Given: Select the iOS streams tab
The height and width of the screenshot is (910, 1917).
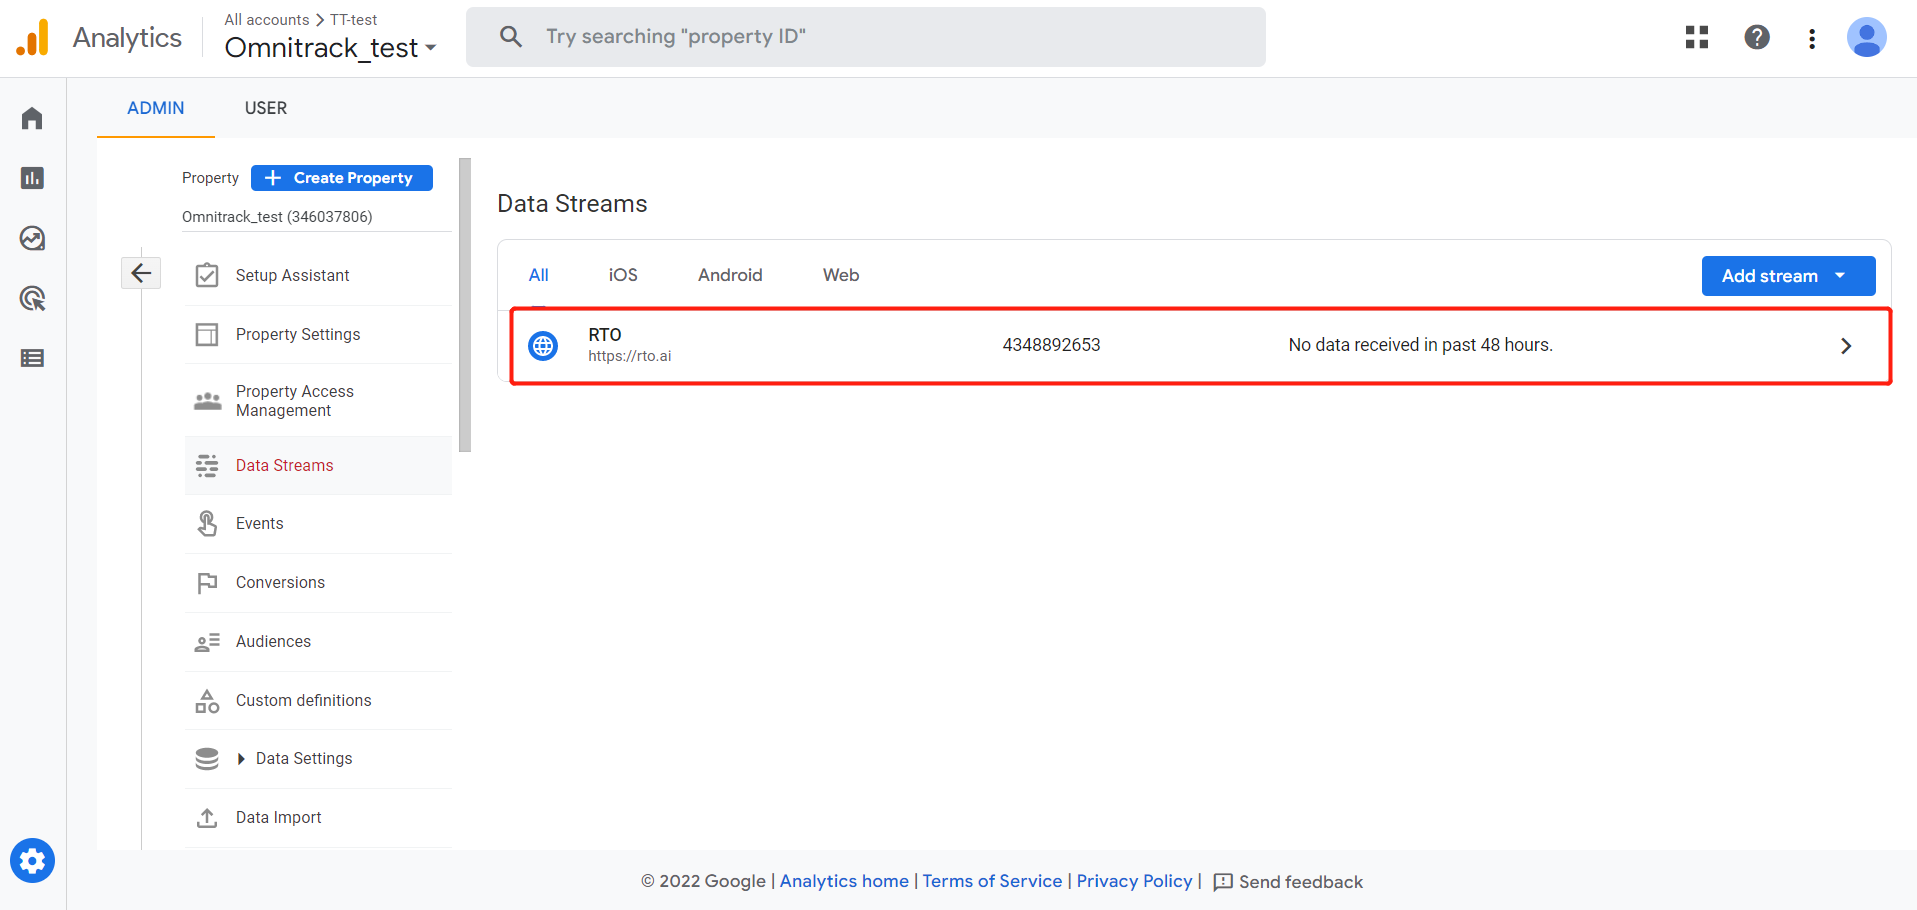Looking at the screenshot, I should click(623, 275).
